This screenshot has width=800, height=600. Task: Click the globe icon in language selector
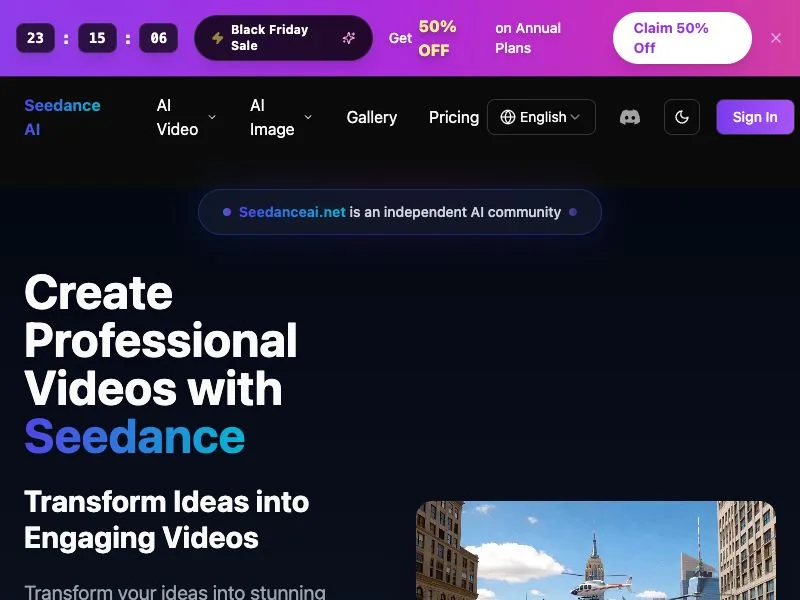[508, 117]
